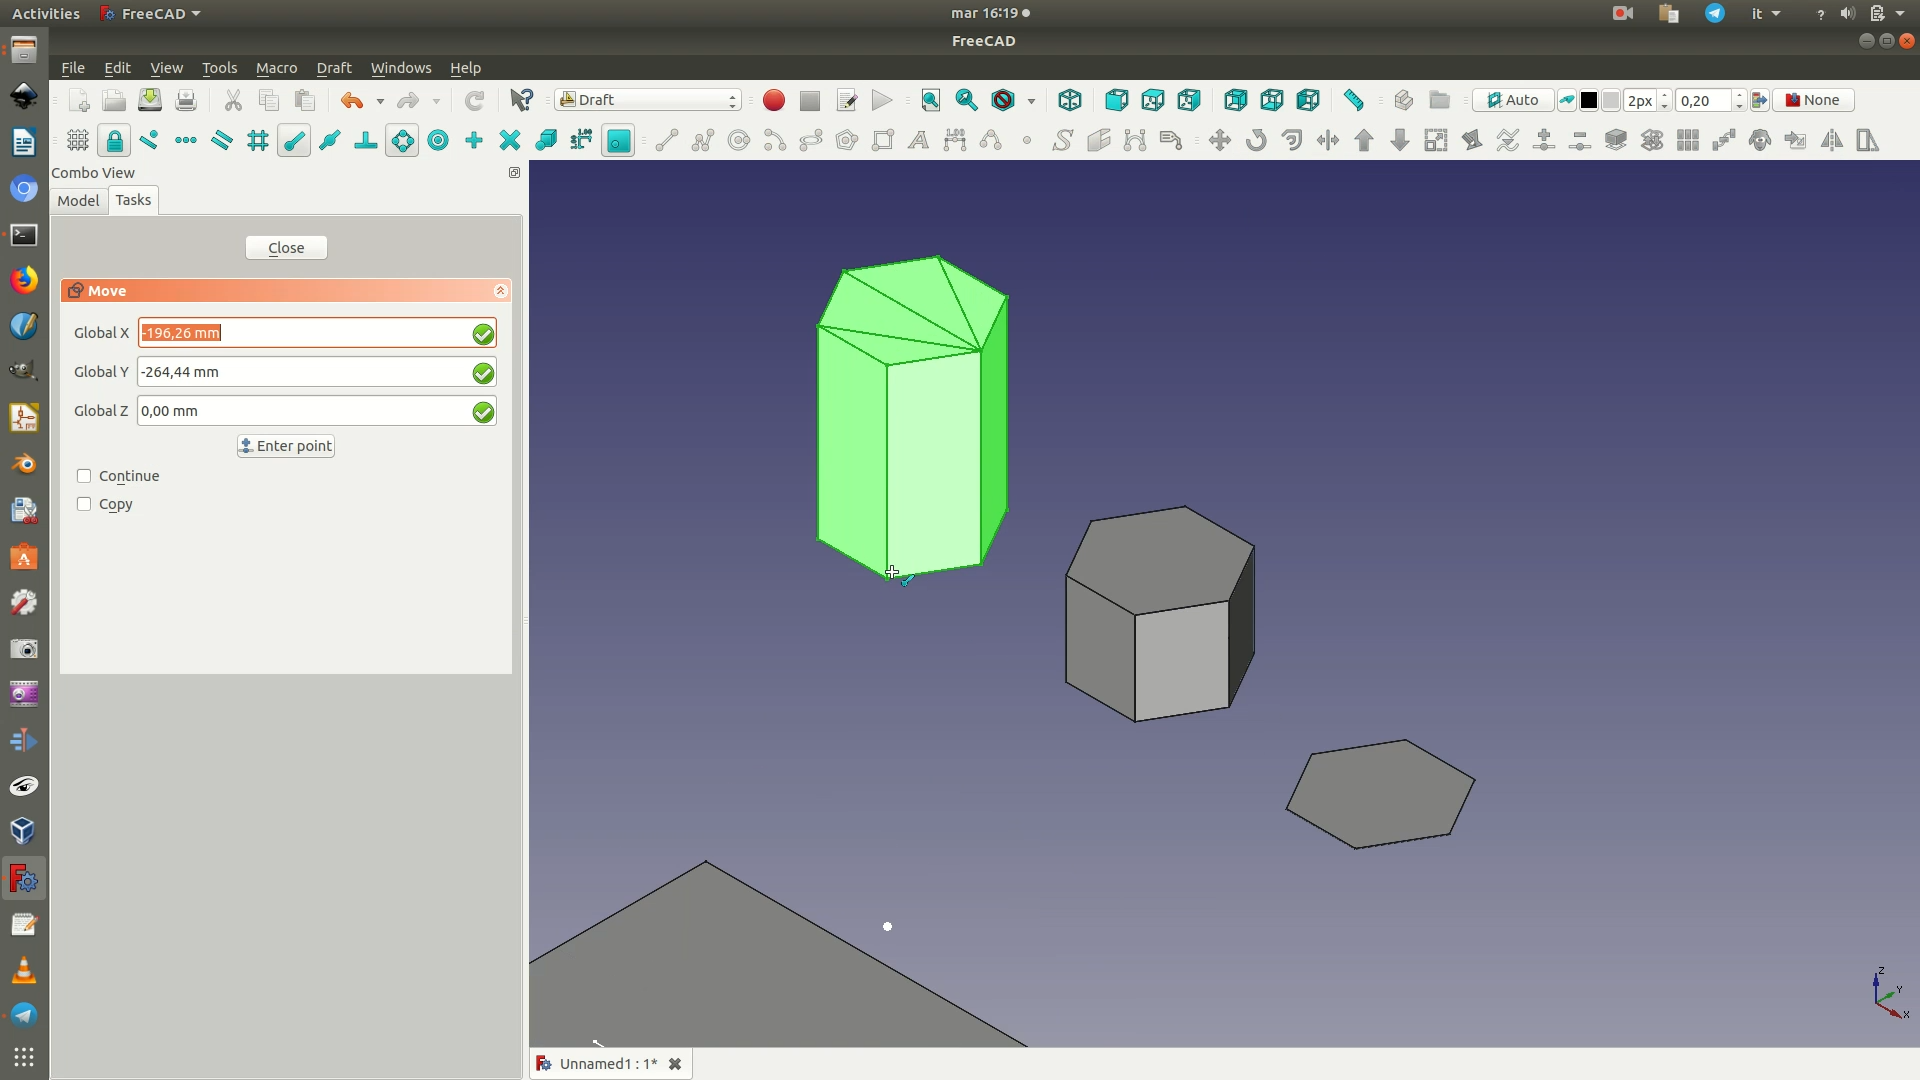1920x1080 pixels.
Task: Click the Draft Offset tool icon
Action: (1292, 141)
